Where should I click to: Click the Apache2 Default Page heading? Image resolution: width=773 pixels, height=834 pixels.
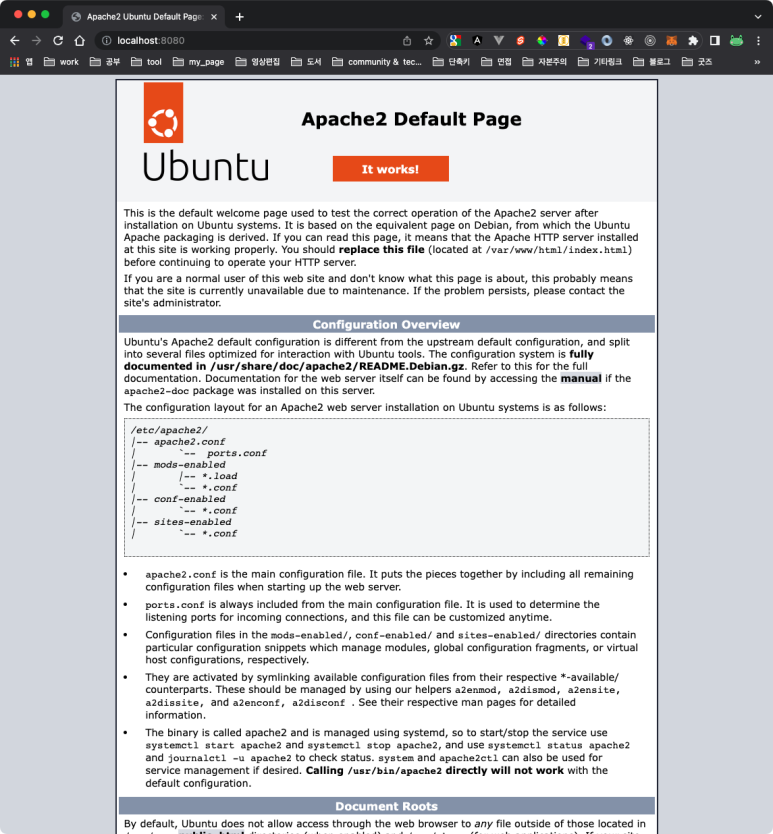pyautogui.click(x=411, y=119)
